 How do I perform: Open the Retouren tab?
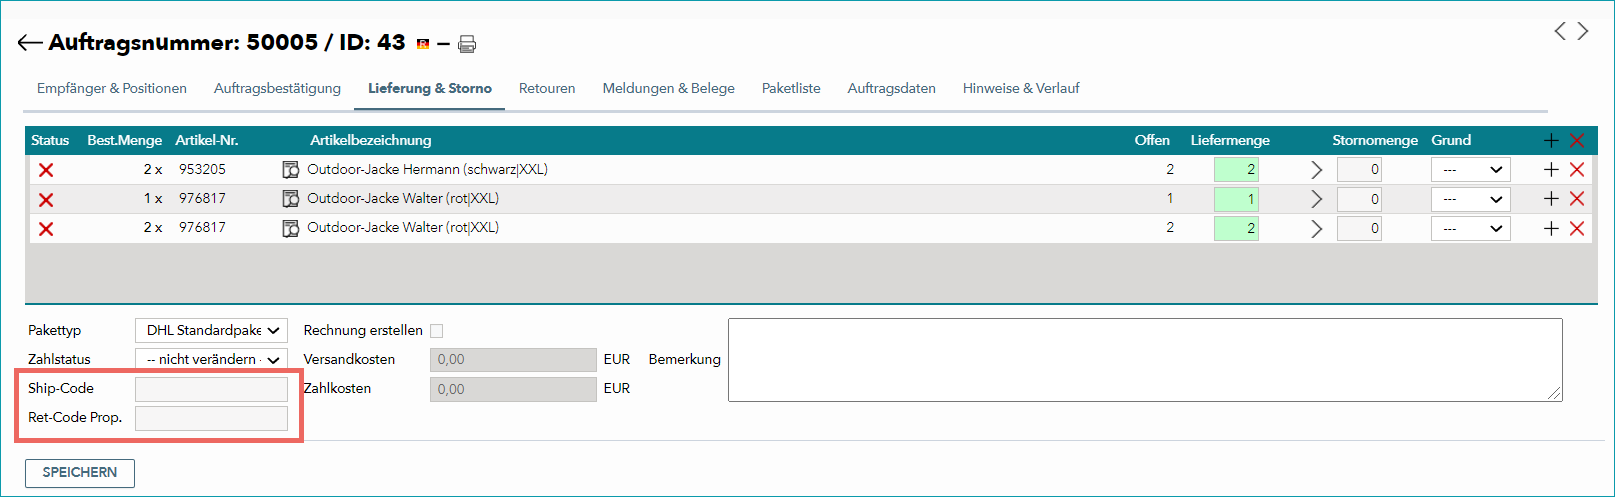(x=547, y=88)
